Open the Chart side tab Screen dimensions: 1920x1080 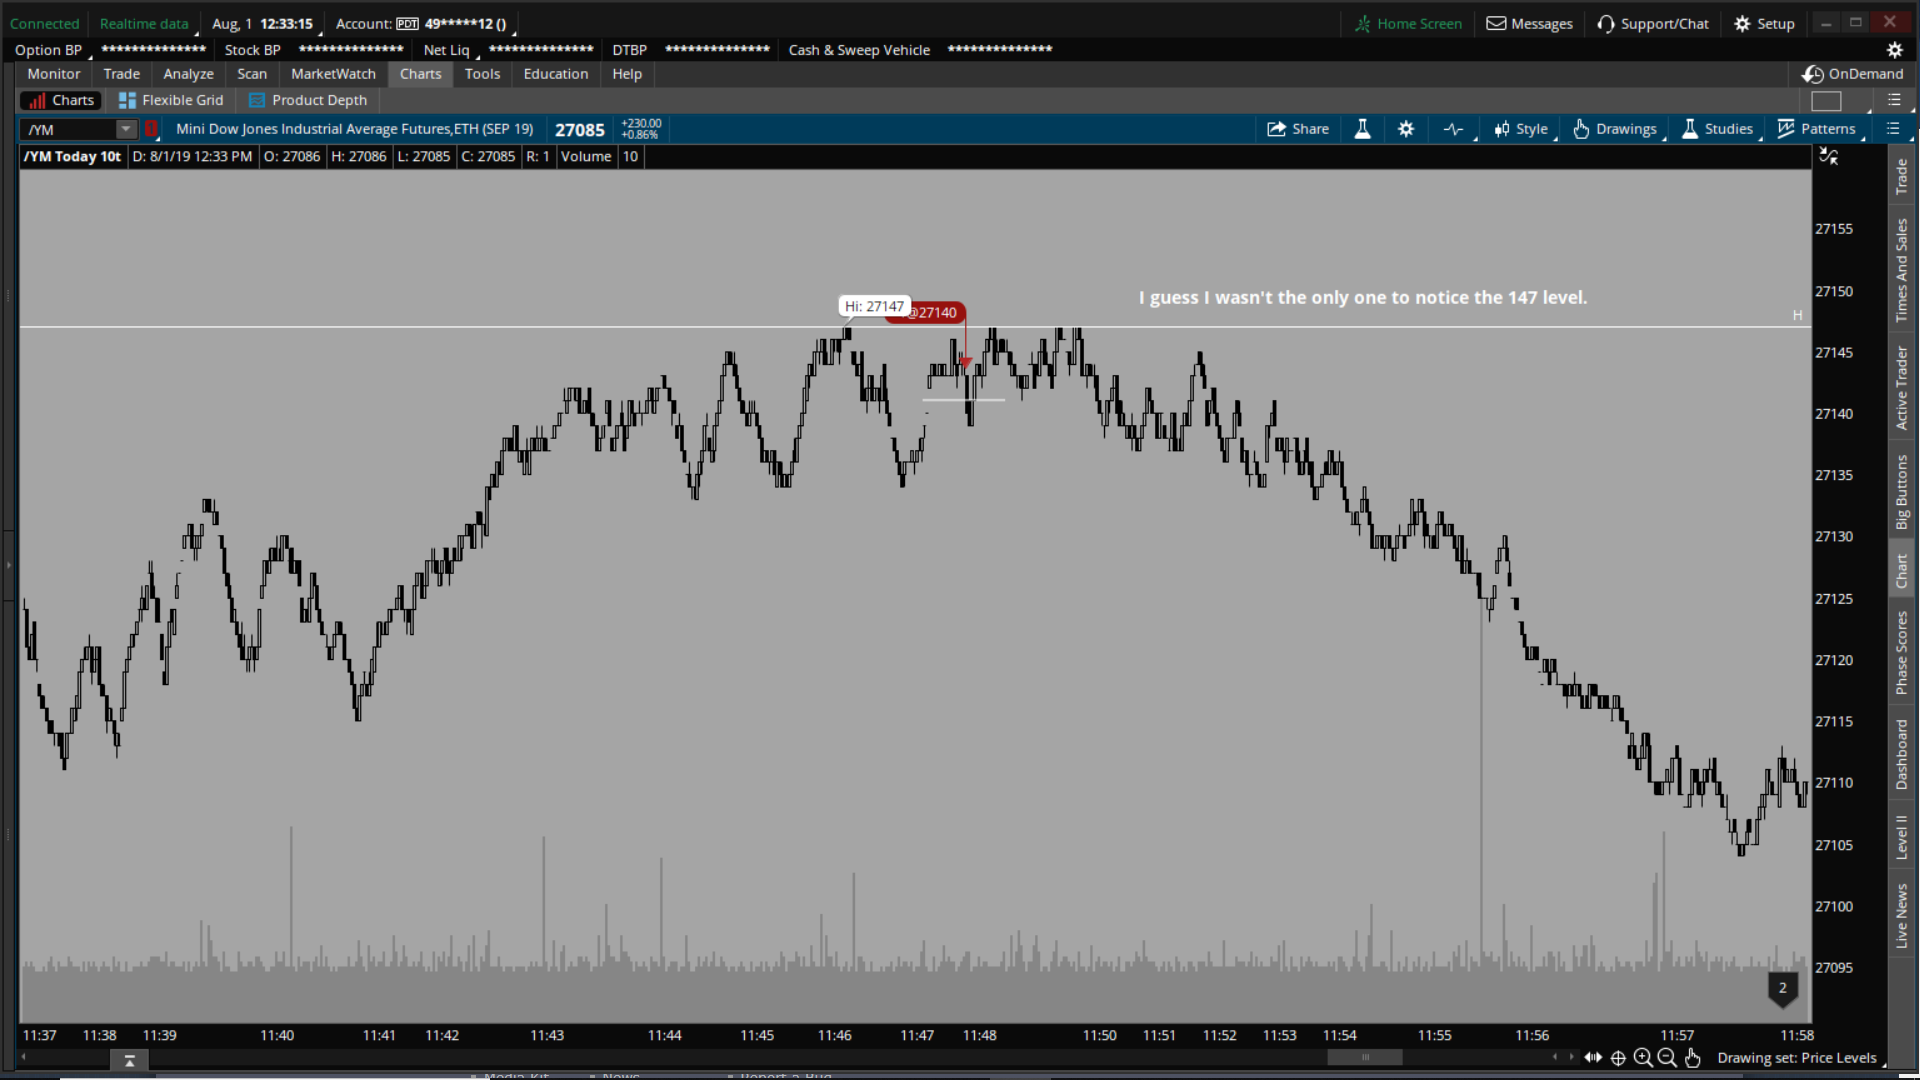[1901, 571]
